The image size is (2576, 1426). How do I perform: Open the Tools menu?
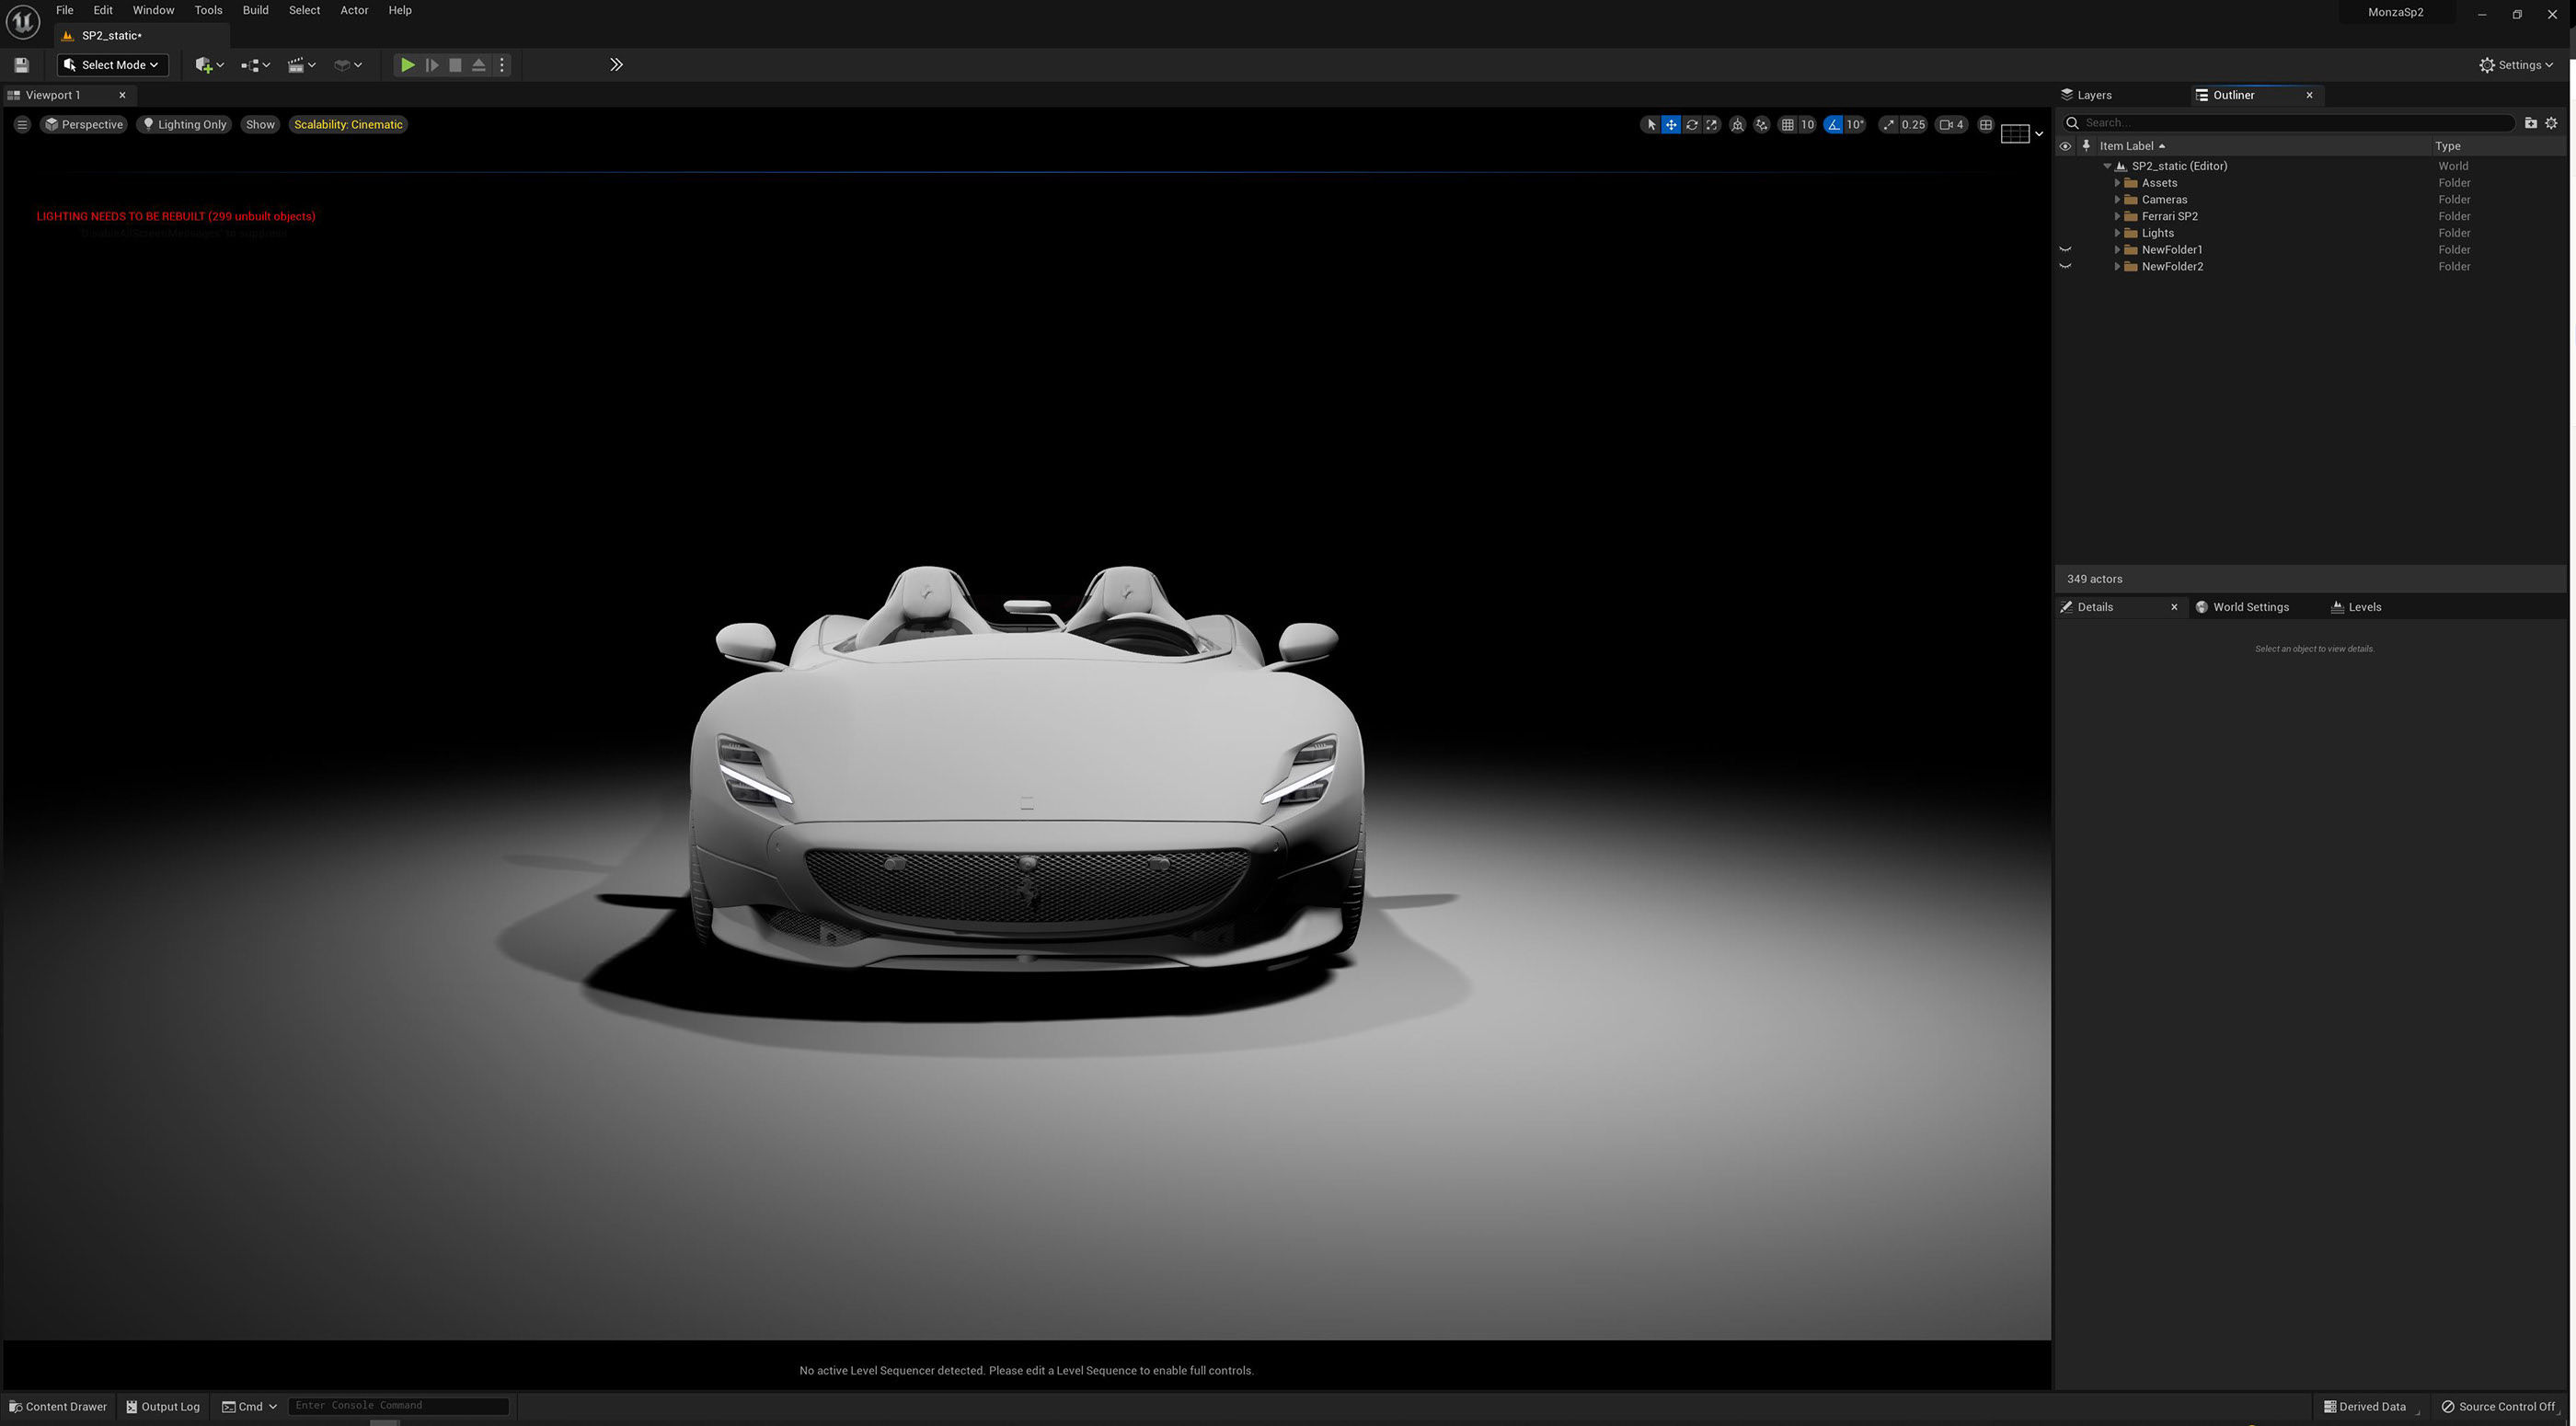[208, 10]
